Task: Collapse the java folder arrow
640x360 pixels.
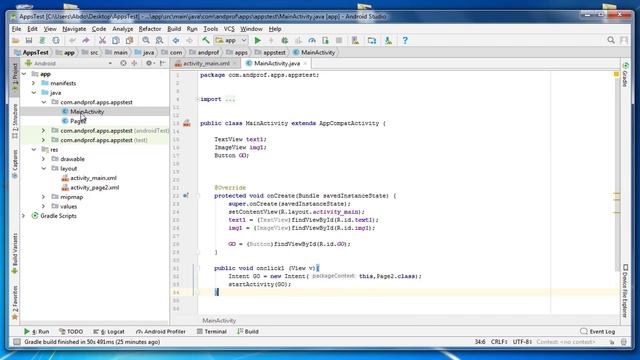Action: pos(34,93)
